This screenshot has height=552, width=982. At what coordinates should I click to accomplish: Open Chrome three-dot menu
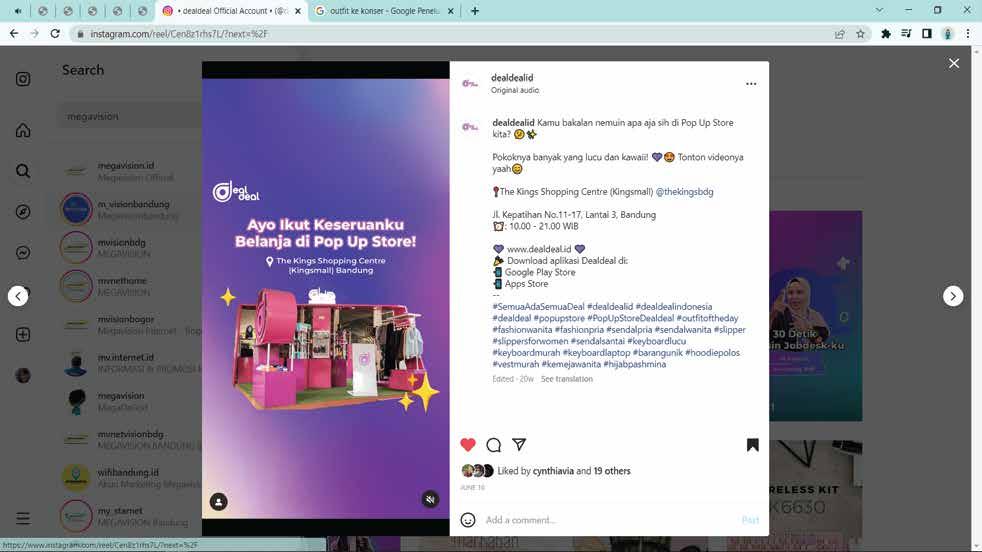click(968, 34)
